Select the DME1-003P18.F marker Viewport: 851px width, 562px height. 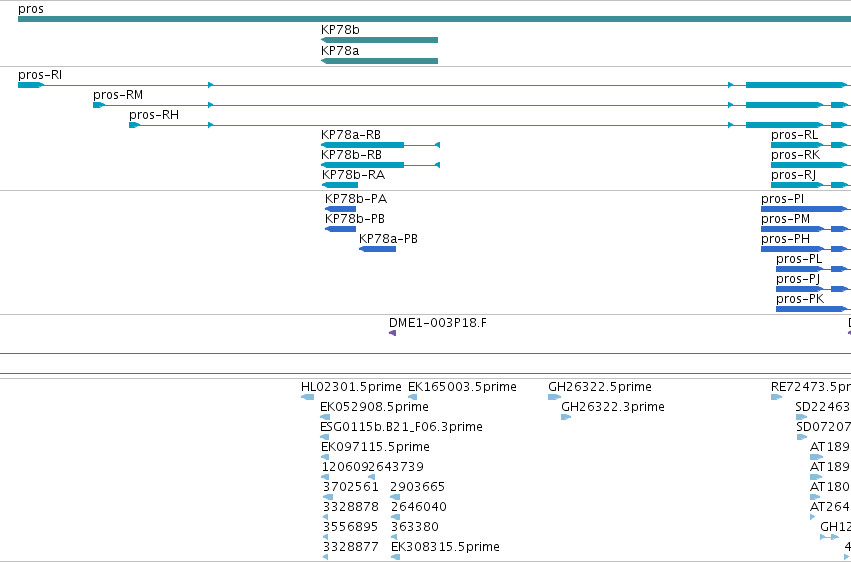[392, 333]
